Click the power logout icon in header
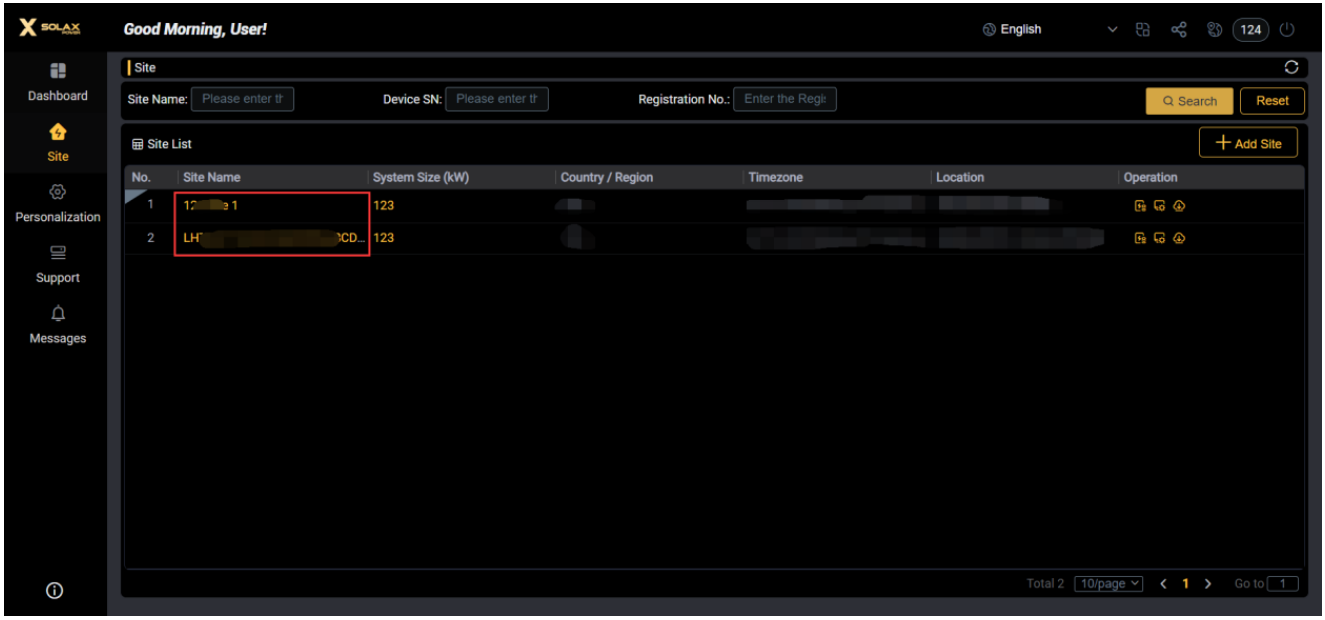1325x620 pixels. point(1287,30)
